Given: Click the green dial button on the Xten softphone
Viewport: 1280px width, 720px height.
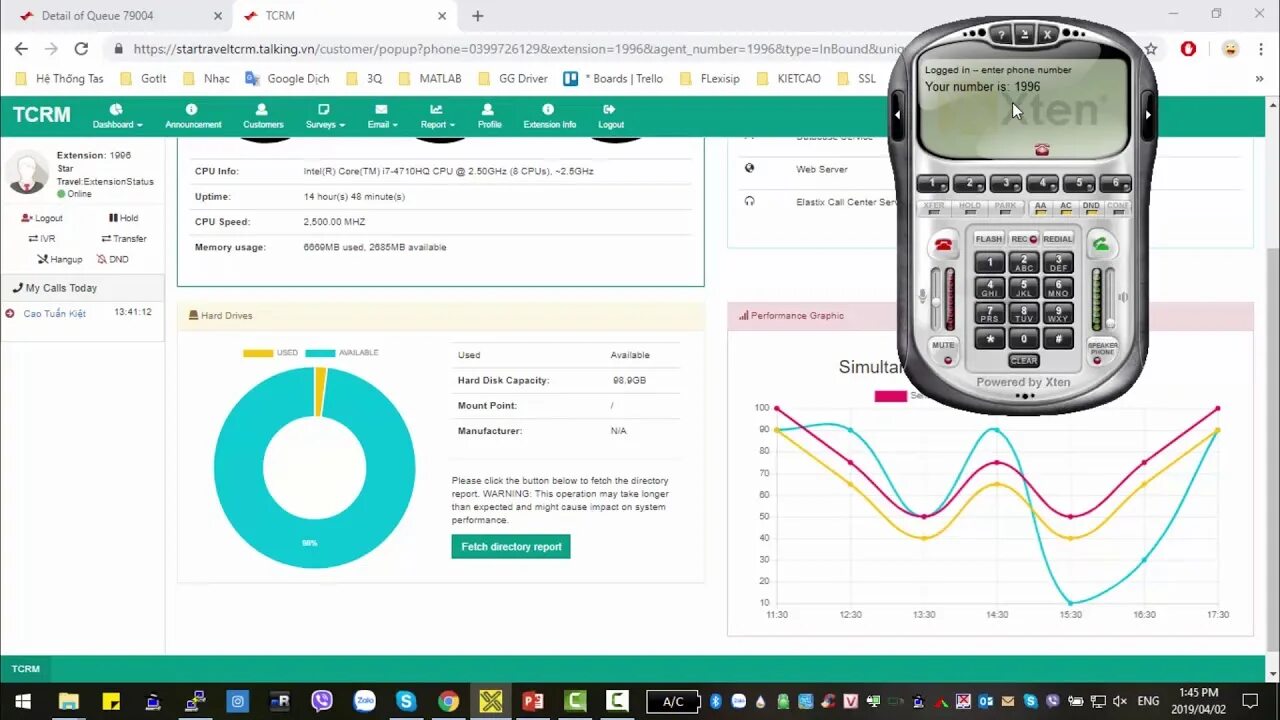Looking at the screenshot, I should coord(1101,245).
